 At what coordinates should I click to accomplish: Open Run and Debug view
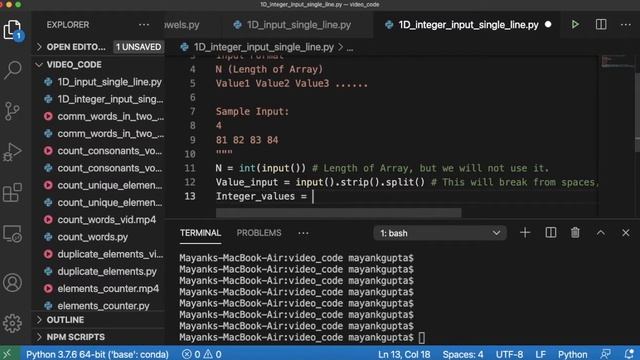coord(12,152)
